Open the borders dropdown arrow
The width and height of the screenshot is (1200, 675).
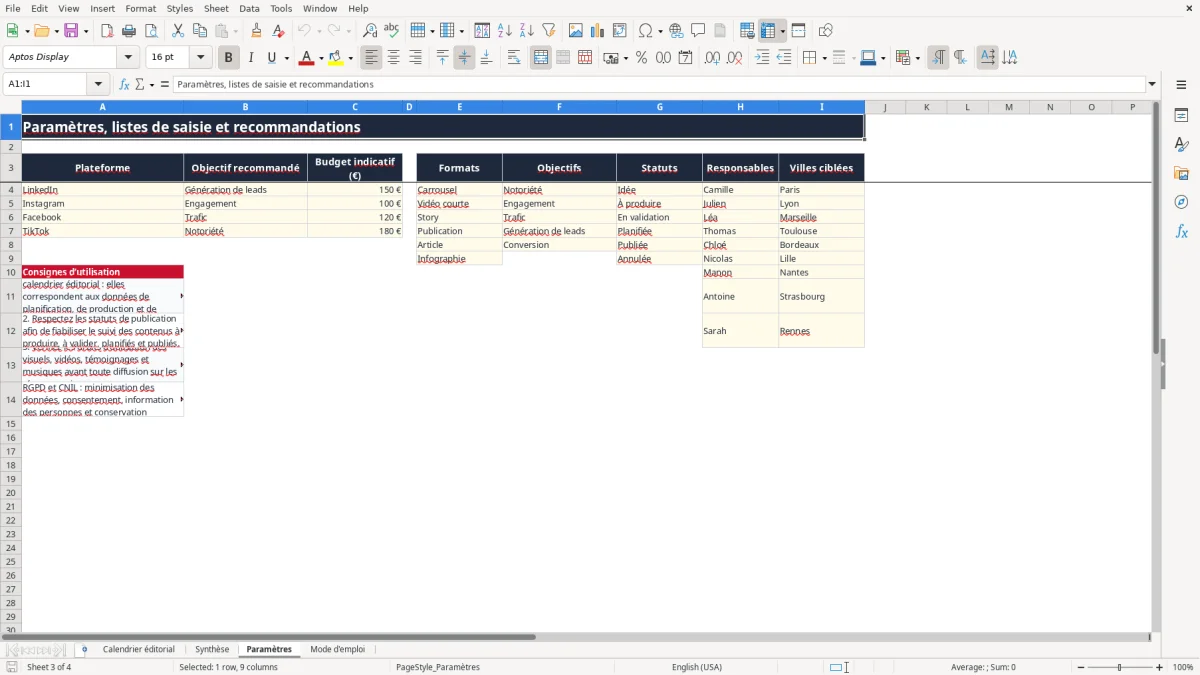[823, 58]
